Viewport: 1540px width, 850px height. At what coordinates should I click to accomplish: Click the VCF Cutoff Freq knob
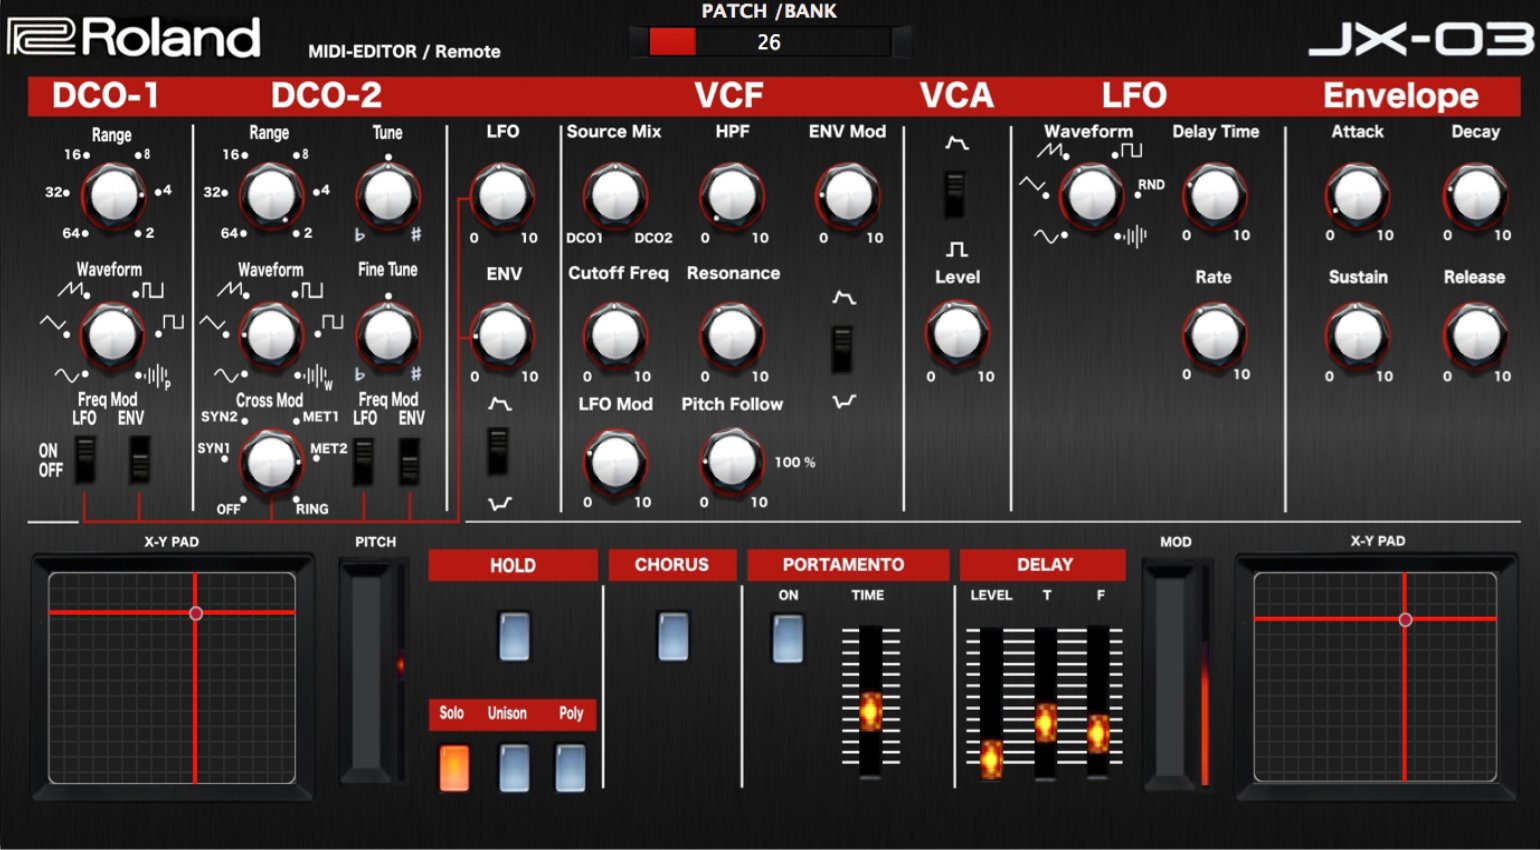pyautogui.click(x=615, y=336)
